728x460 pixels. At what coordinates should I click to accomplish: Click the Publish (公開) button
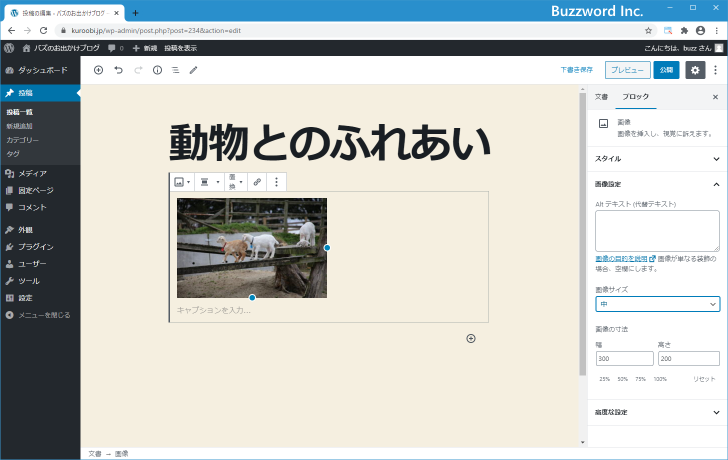(666, 70)
